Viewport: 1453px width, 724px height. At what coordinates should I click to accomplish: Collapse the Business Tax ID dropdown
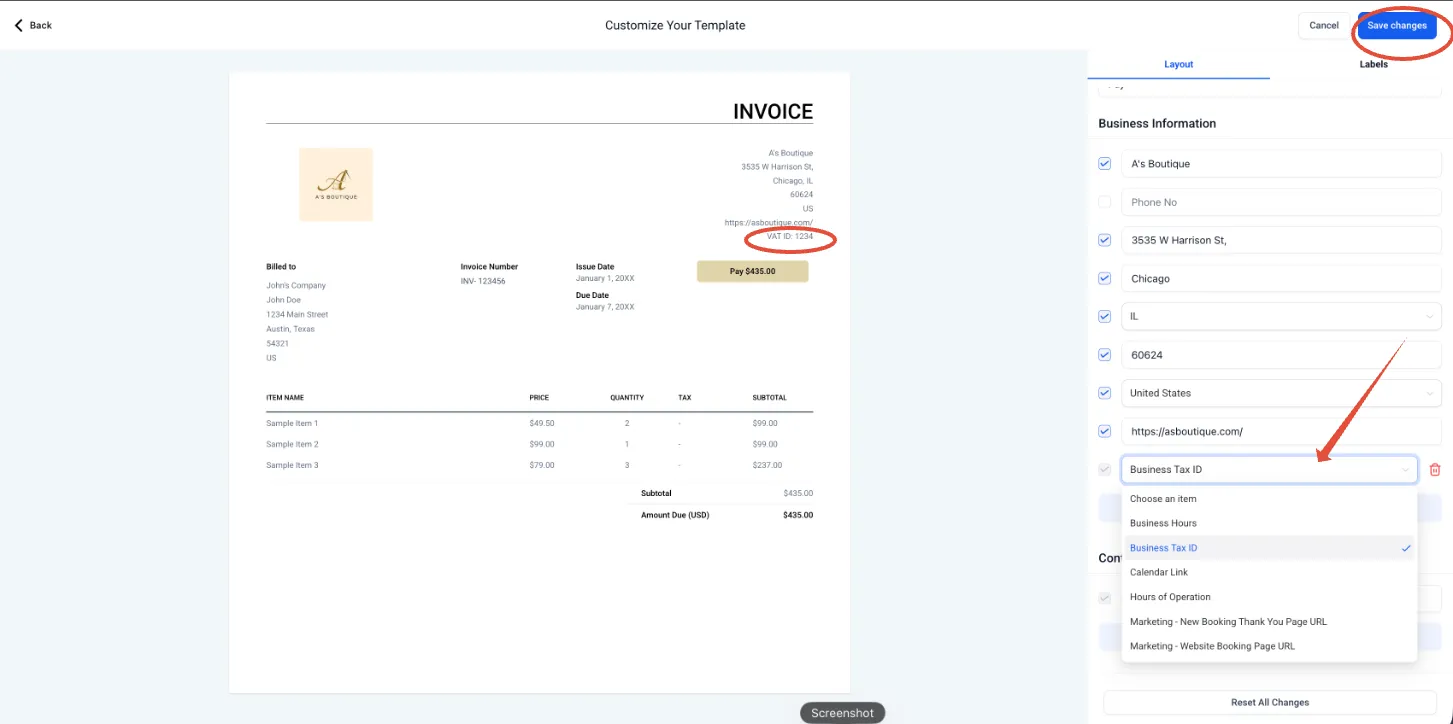[x=1269, y=469]
